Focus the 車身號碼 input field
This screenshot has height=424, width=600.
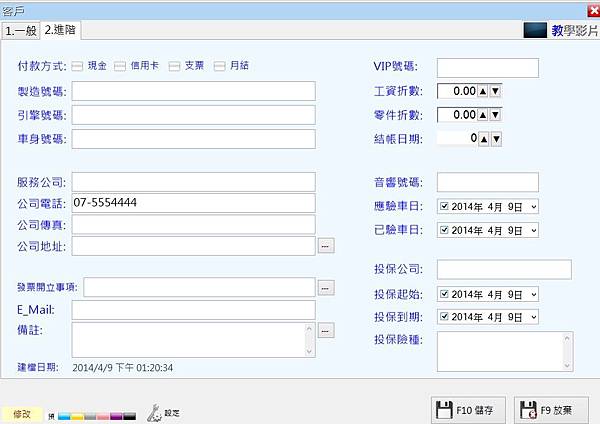[194, 139]
